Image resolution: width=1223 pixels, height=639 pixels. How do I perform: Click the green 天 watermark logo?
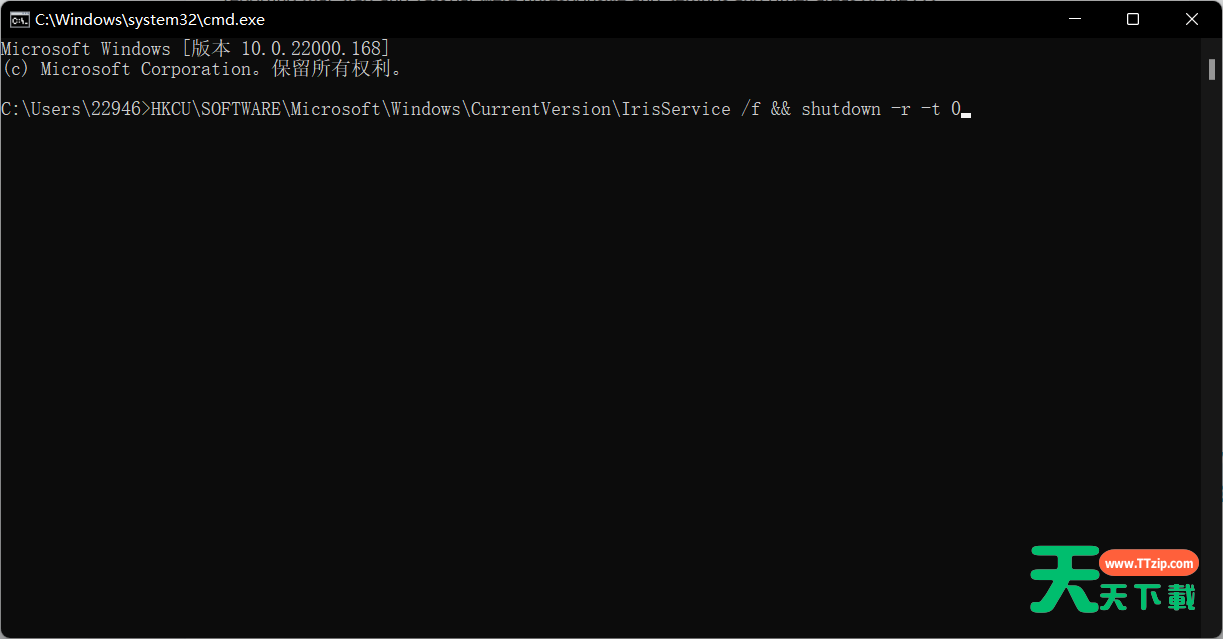click(1064, 579)
